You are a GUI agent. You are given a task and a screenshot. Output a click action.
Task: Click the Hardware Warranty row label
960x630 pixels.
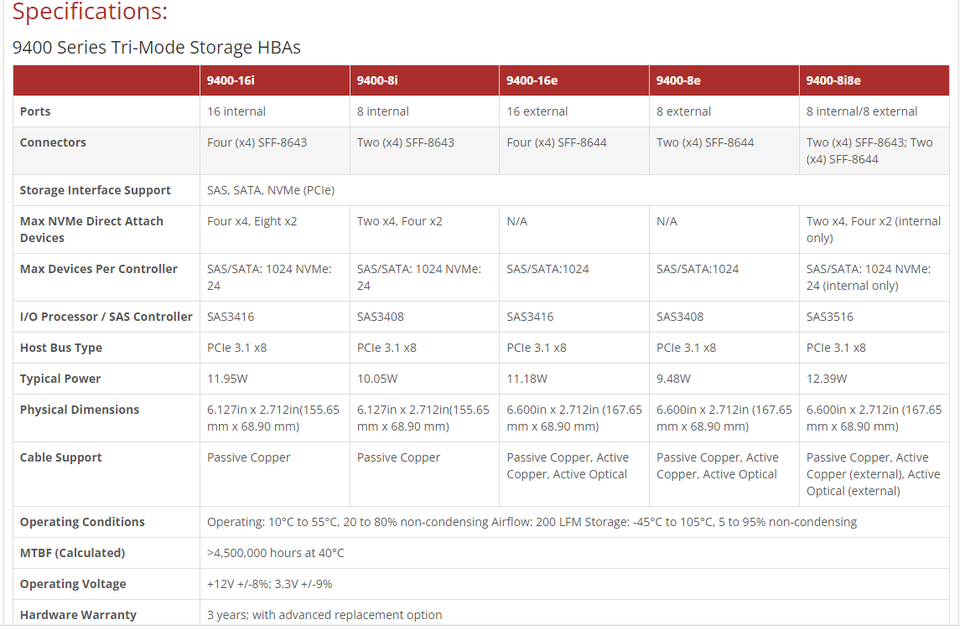78,615
